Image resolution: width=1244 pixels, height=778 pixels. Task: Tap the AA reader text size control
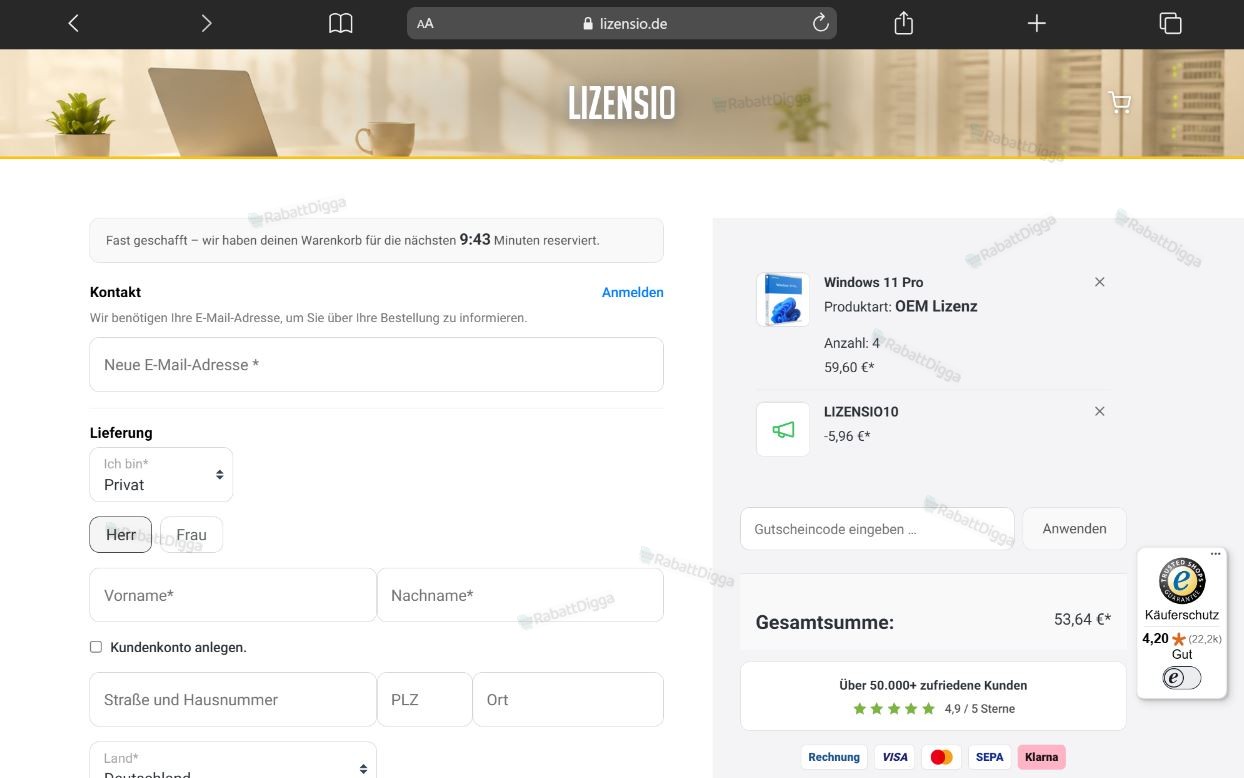tap(425, 24)
